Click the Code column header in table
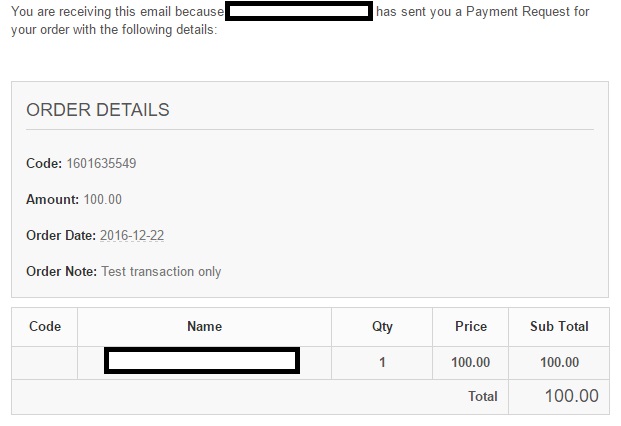621x426 pixels. [45, 326]
